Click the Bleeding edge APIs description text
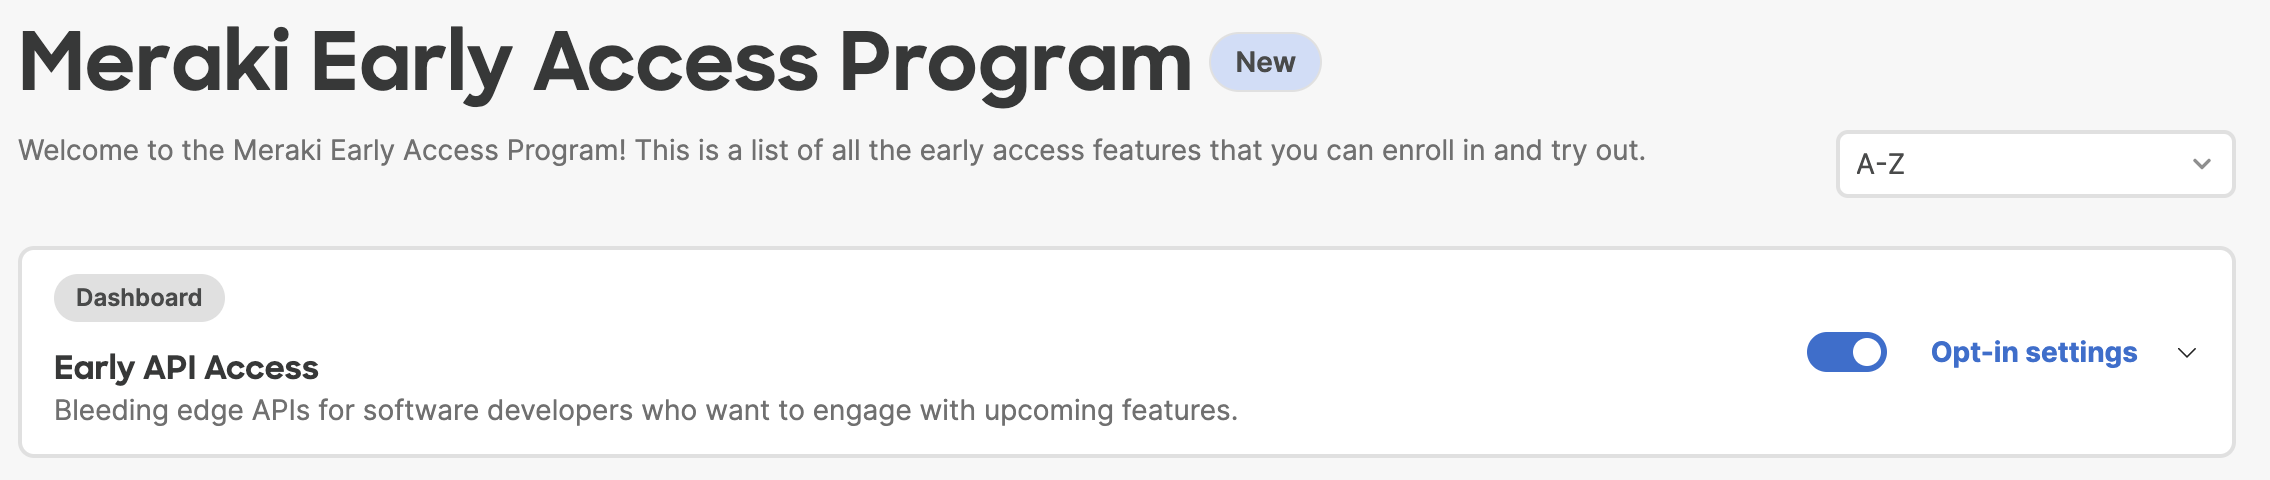This screenshot has height=480, width=2270. click(646, 410)
